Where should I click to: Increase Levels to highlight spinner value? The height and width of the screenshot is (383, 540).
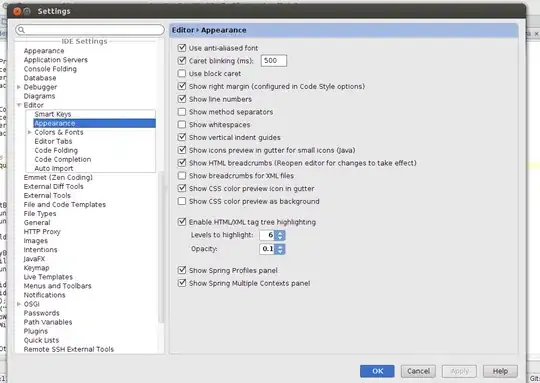(280, 233)
